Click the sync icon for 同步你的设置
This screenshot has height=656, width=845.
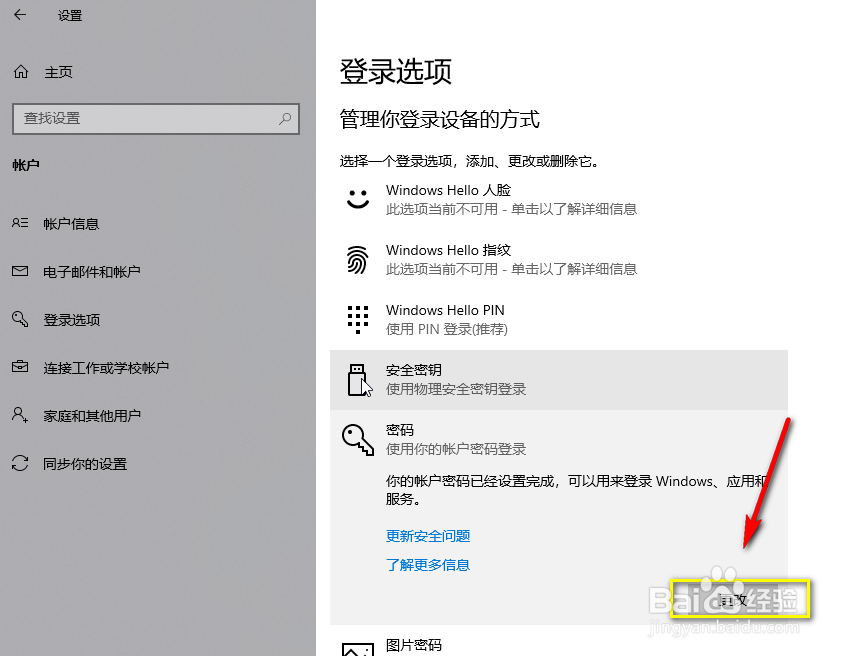click(20, 463)
